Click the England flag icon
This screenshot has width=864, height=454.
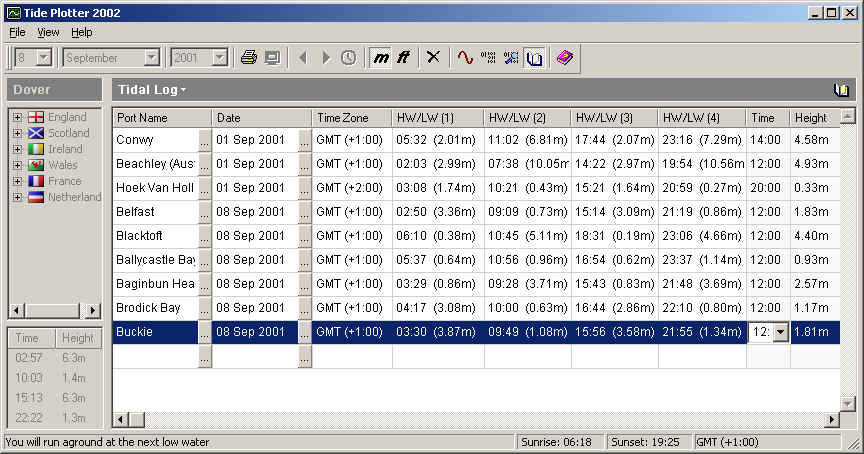(36, 117)
